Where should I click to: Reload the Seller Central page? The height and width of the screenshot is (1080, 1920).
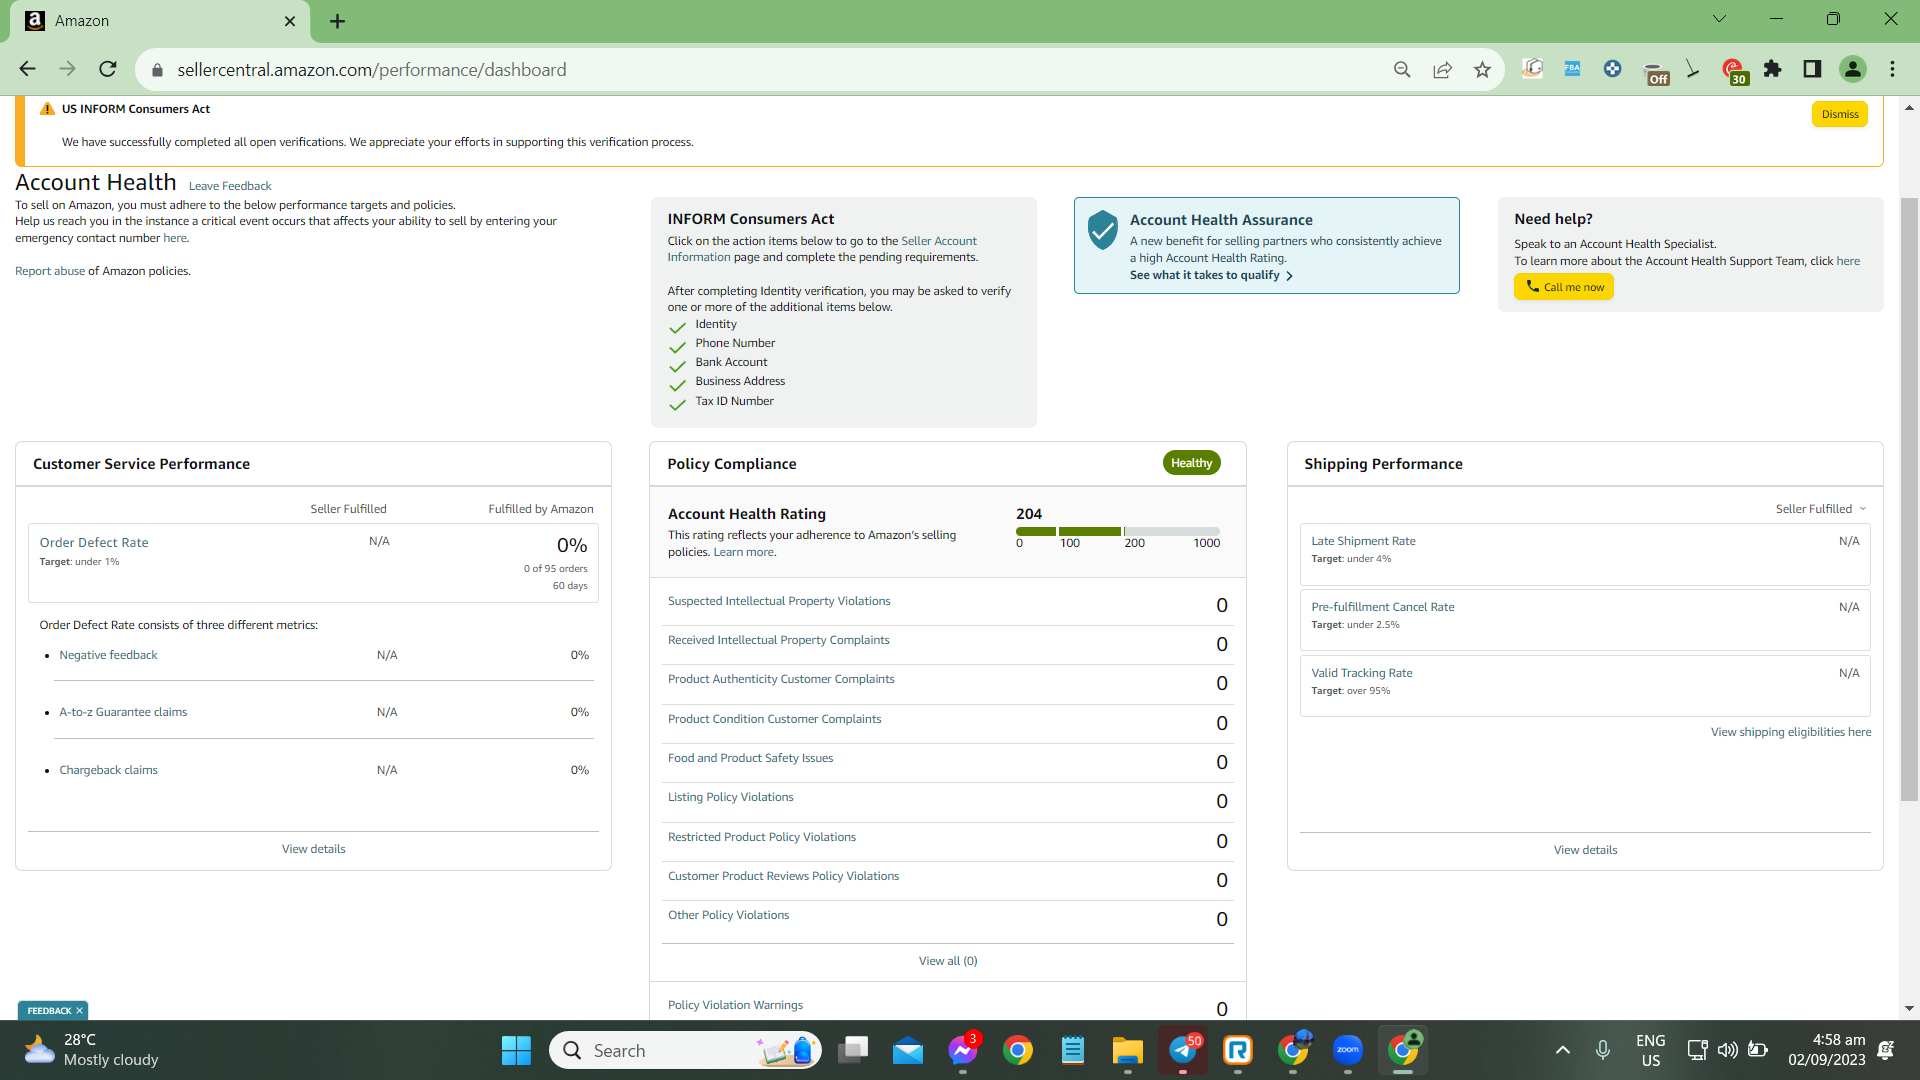pyautogui.click(x=108, y=69)
